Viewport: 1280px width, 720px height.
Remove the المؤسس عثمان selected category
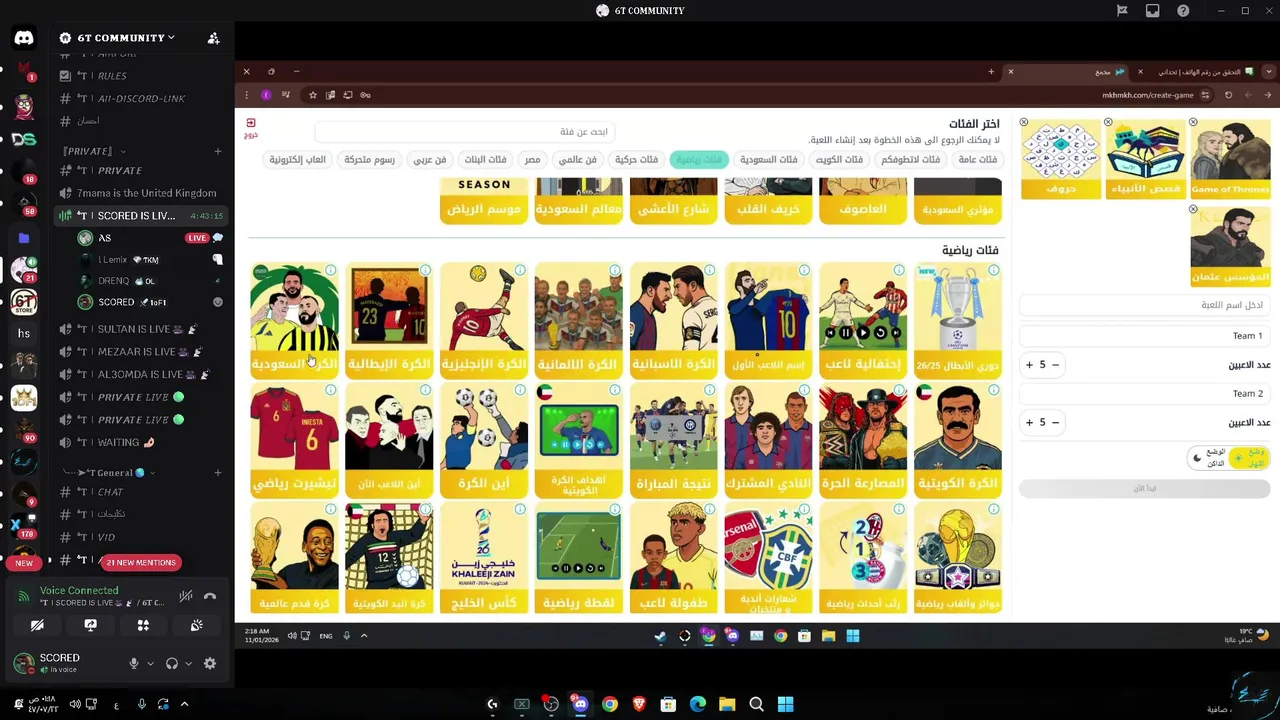pos(1193,210)
